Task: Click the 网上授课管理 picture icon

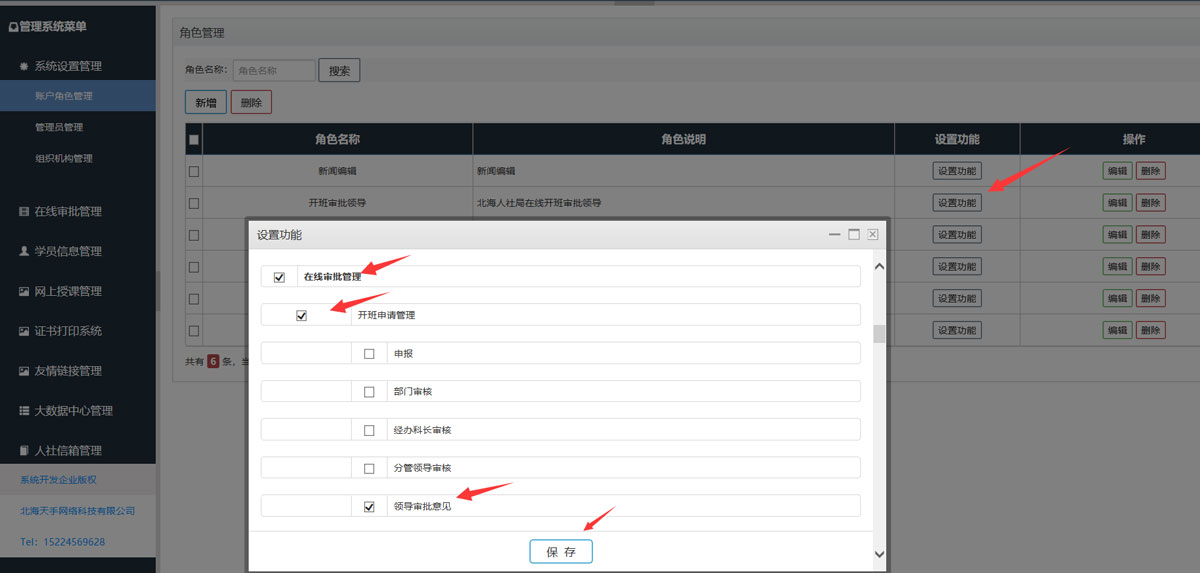Action: pyautogui.click(x=24, y=291)
